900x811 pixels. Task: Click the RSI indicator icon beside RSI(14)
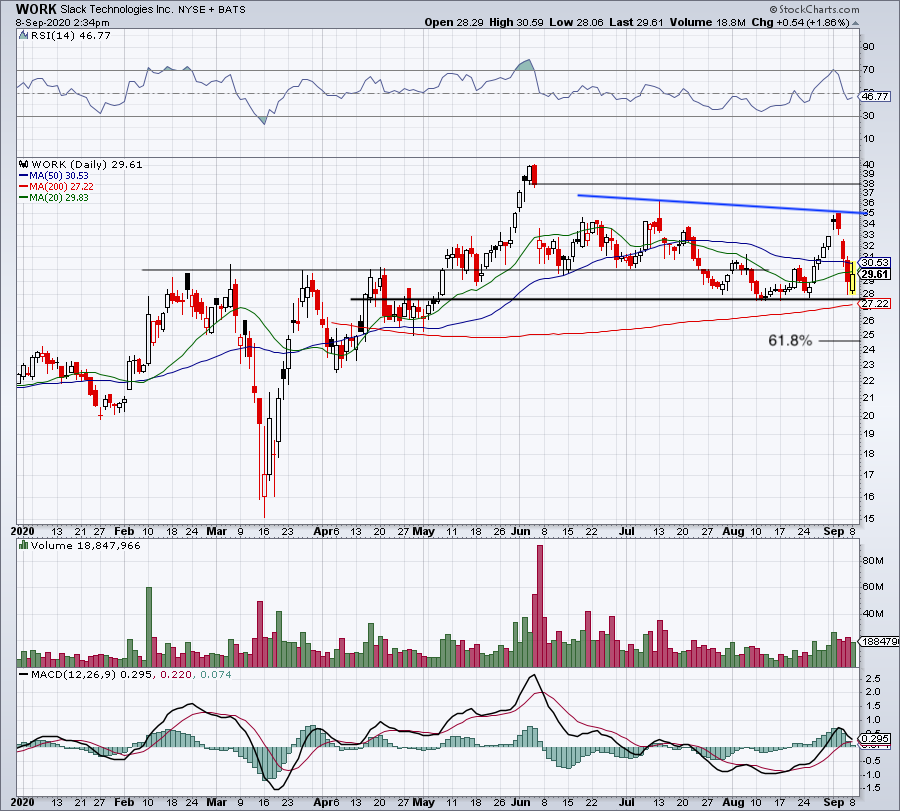click(23, 36)
